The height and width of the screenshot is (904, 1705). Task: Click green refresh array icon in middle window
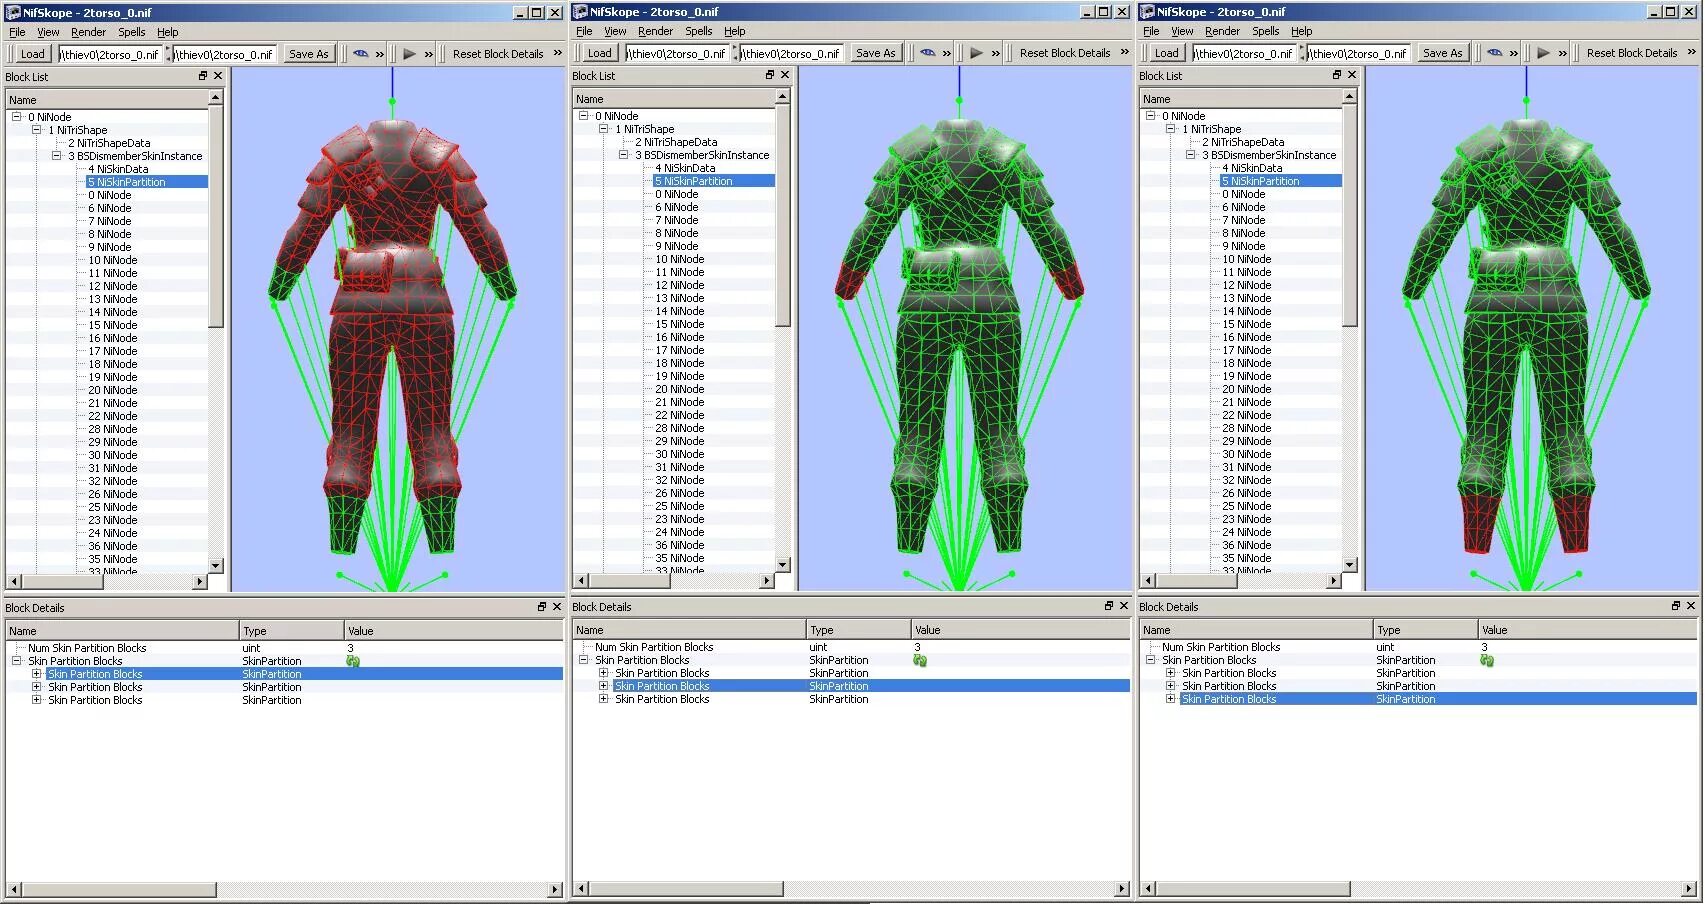coord(920,660)
